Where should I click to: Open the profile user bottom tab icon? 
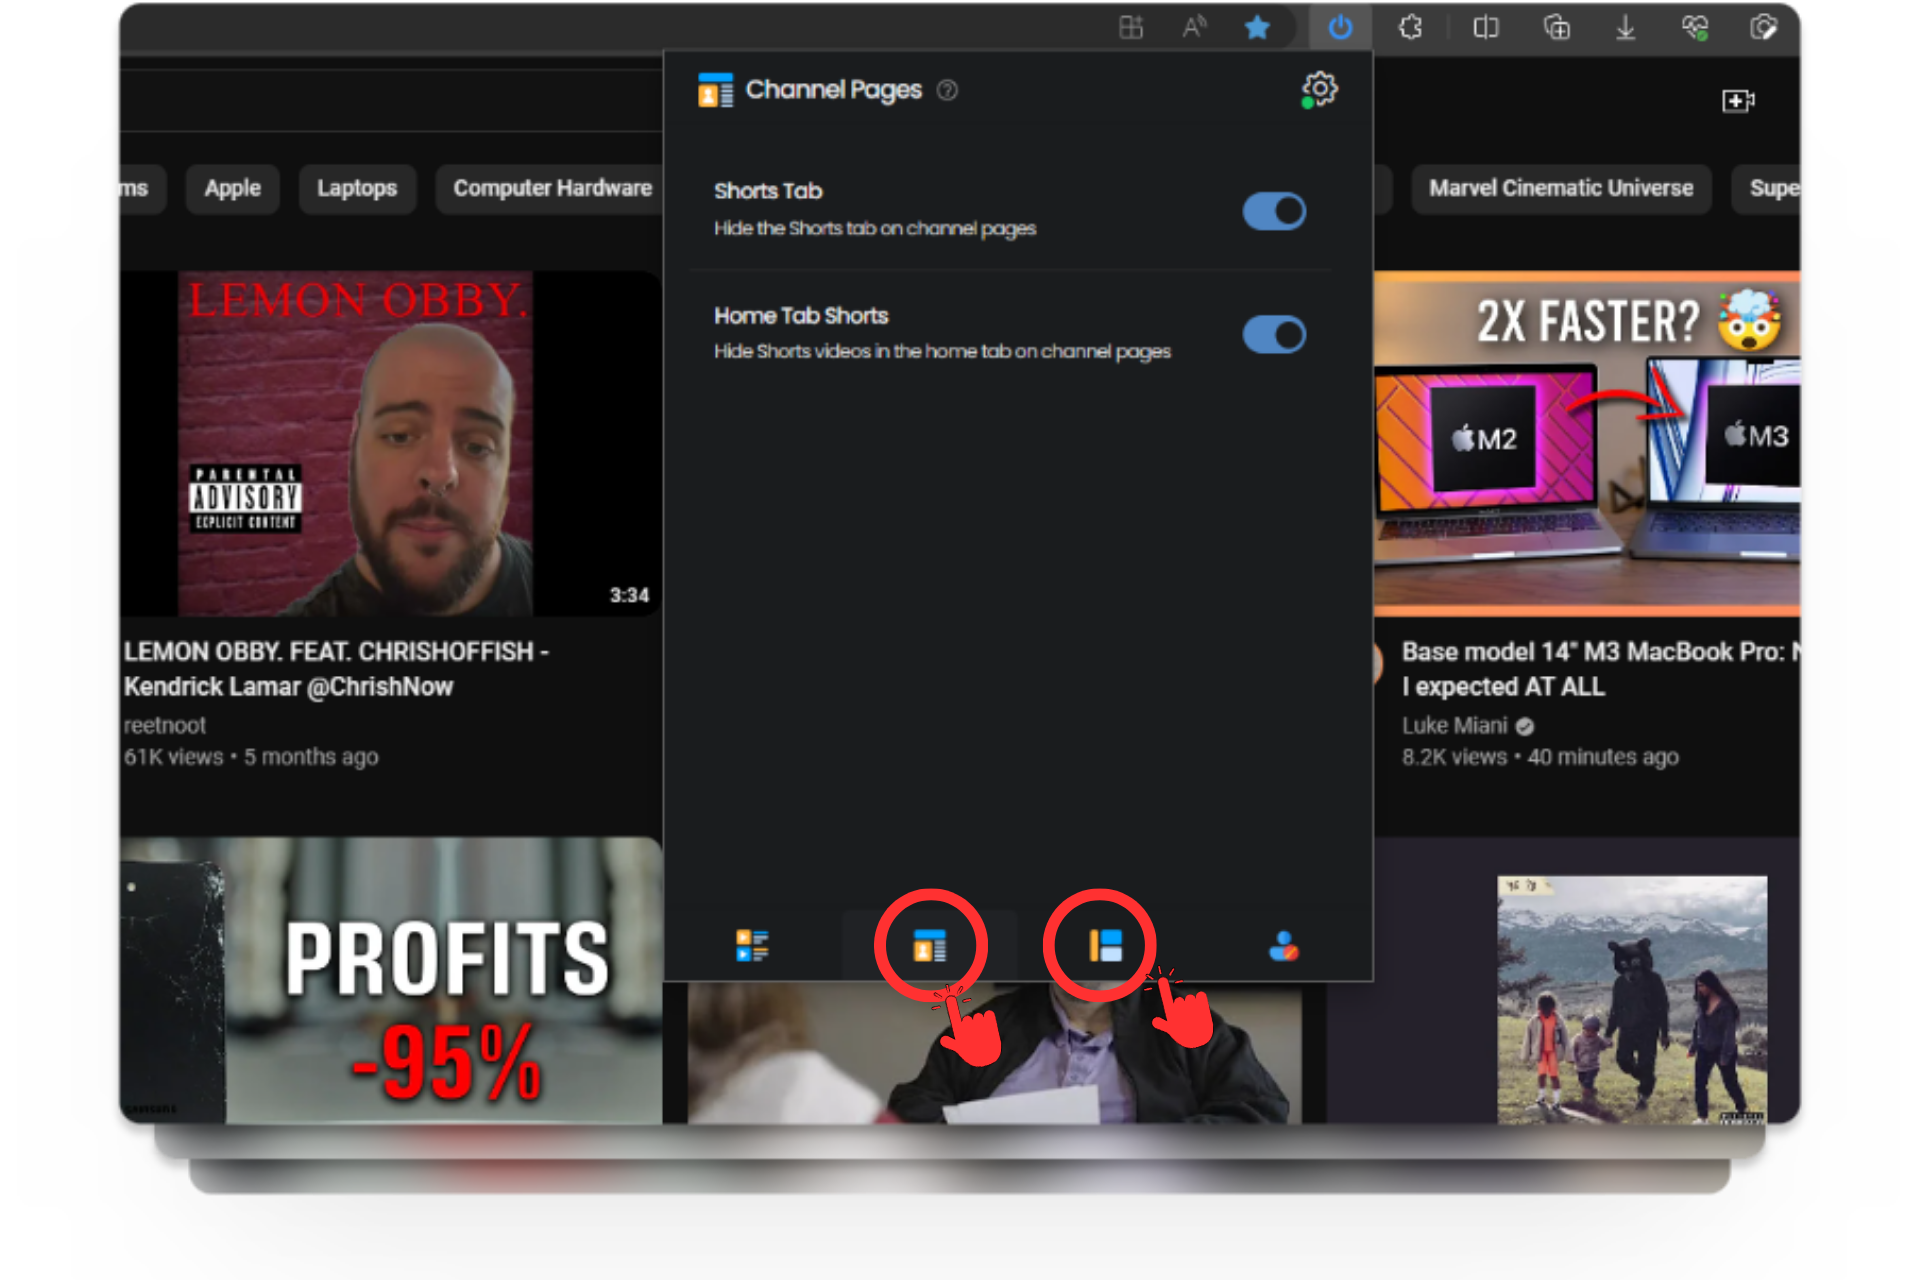[1283, 945]
